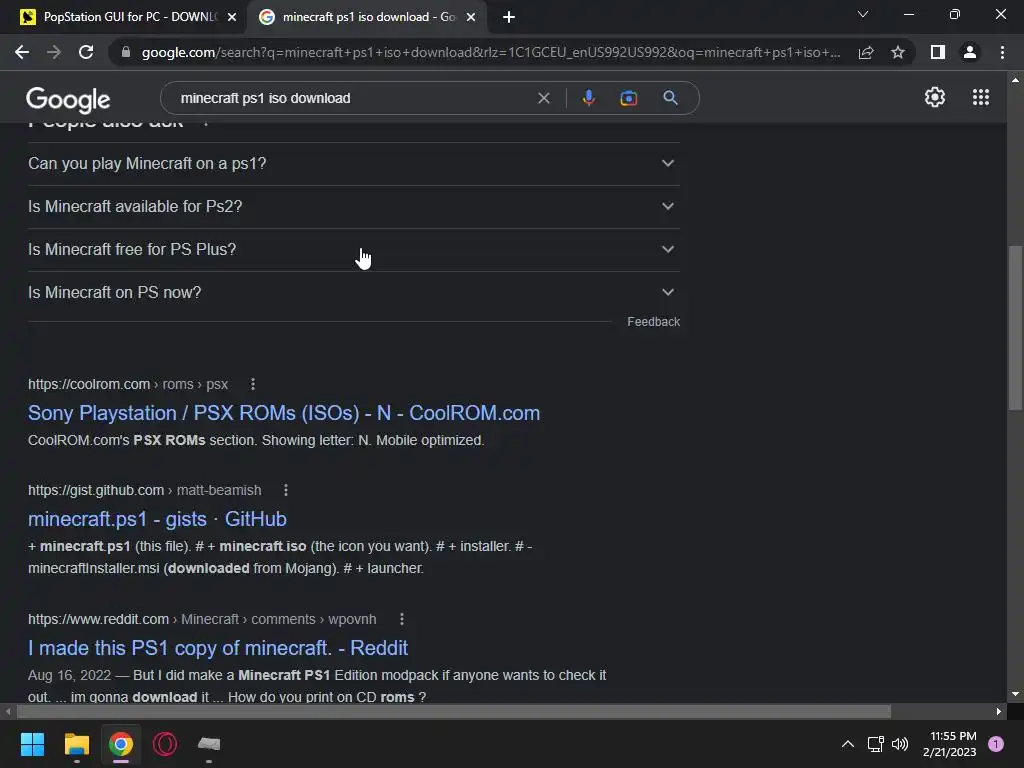Close the PopStation GUI tab
The width and height of the screenshot is (1024, 768).
[232, 17]
